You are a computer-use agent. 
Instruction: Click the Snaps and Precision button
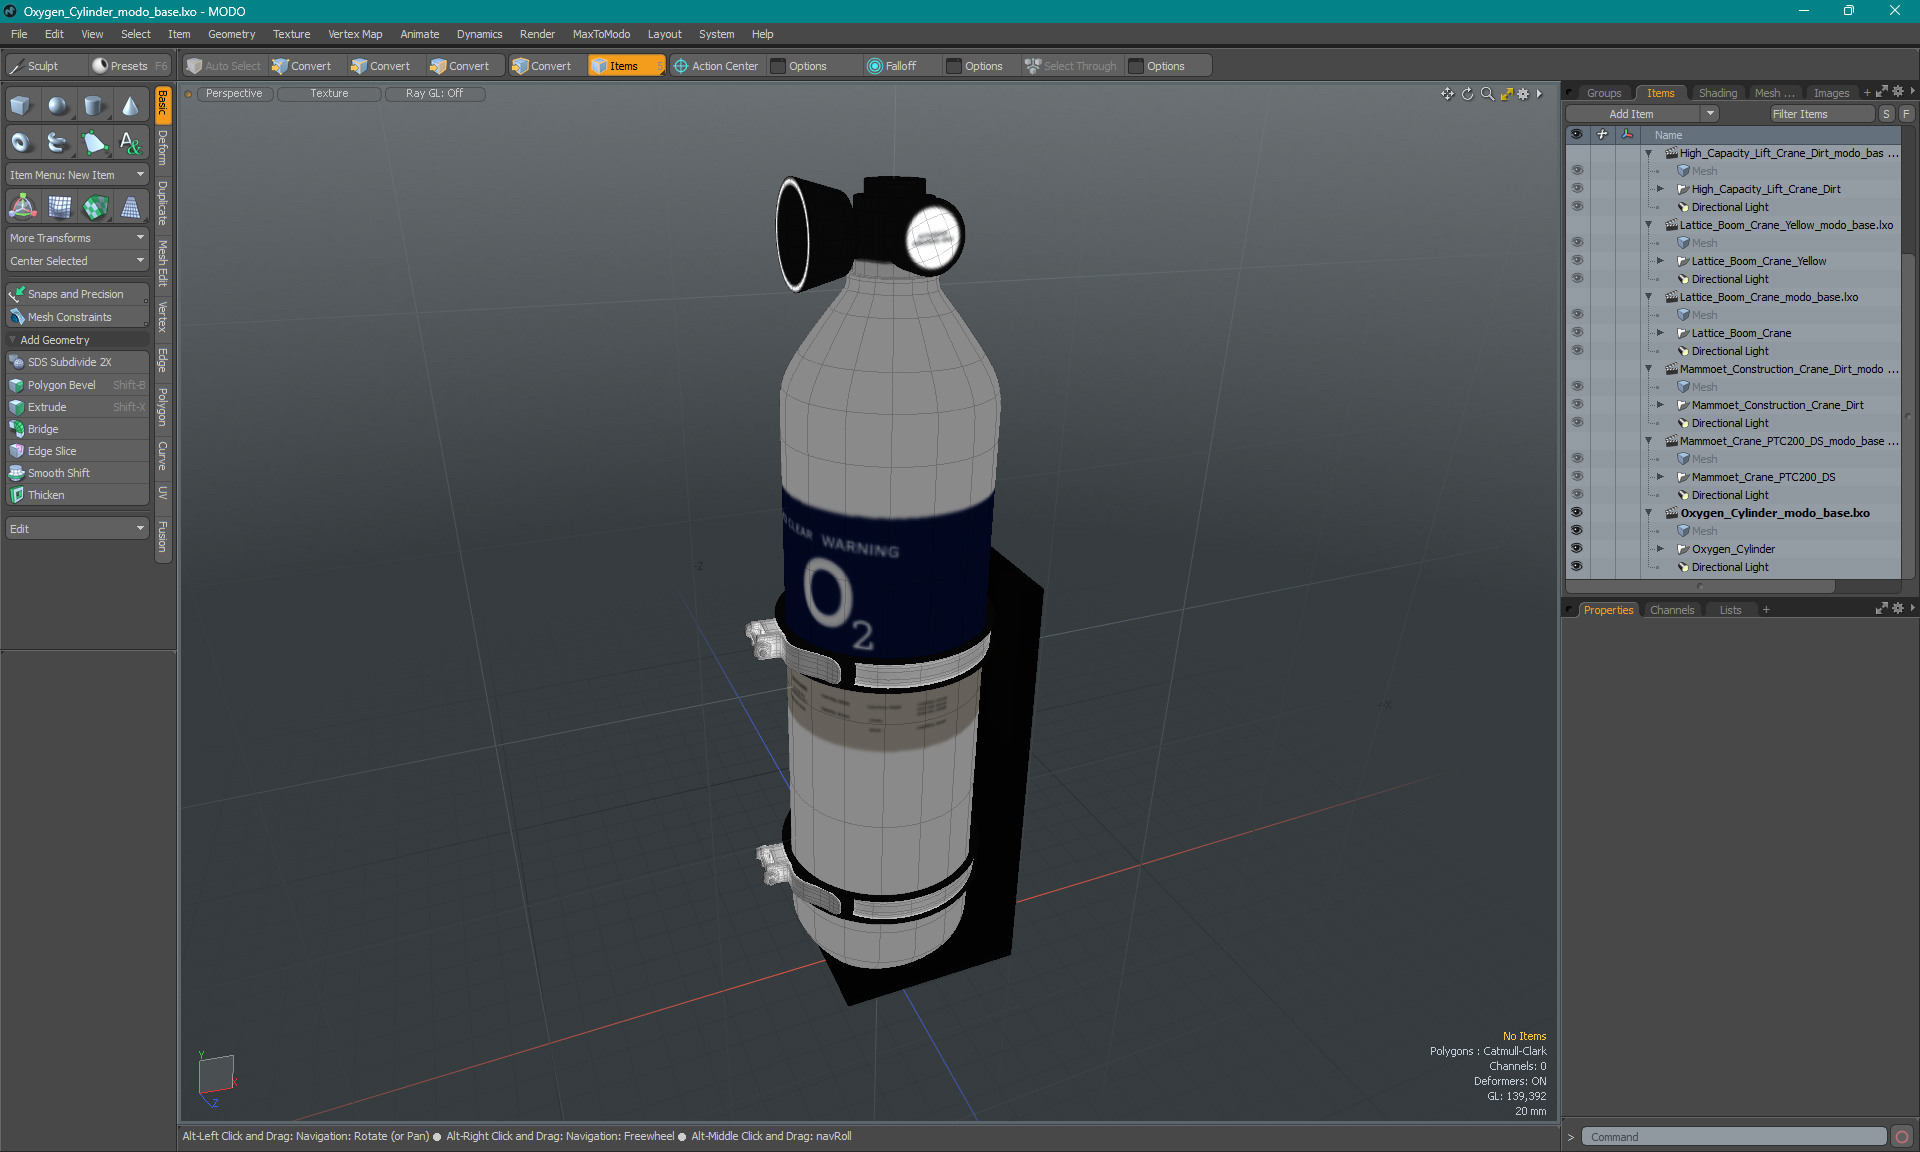pyautogui.click(x=77, y=294)
